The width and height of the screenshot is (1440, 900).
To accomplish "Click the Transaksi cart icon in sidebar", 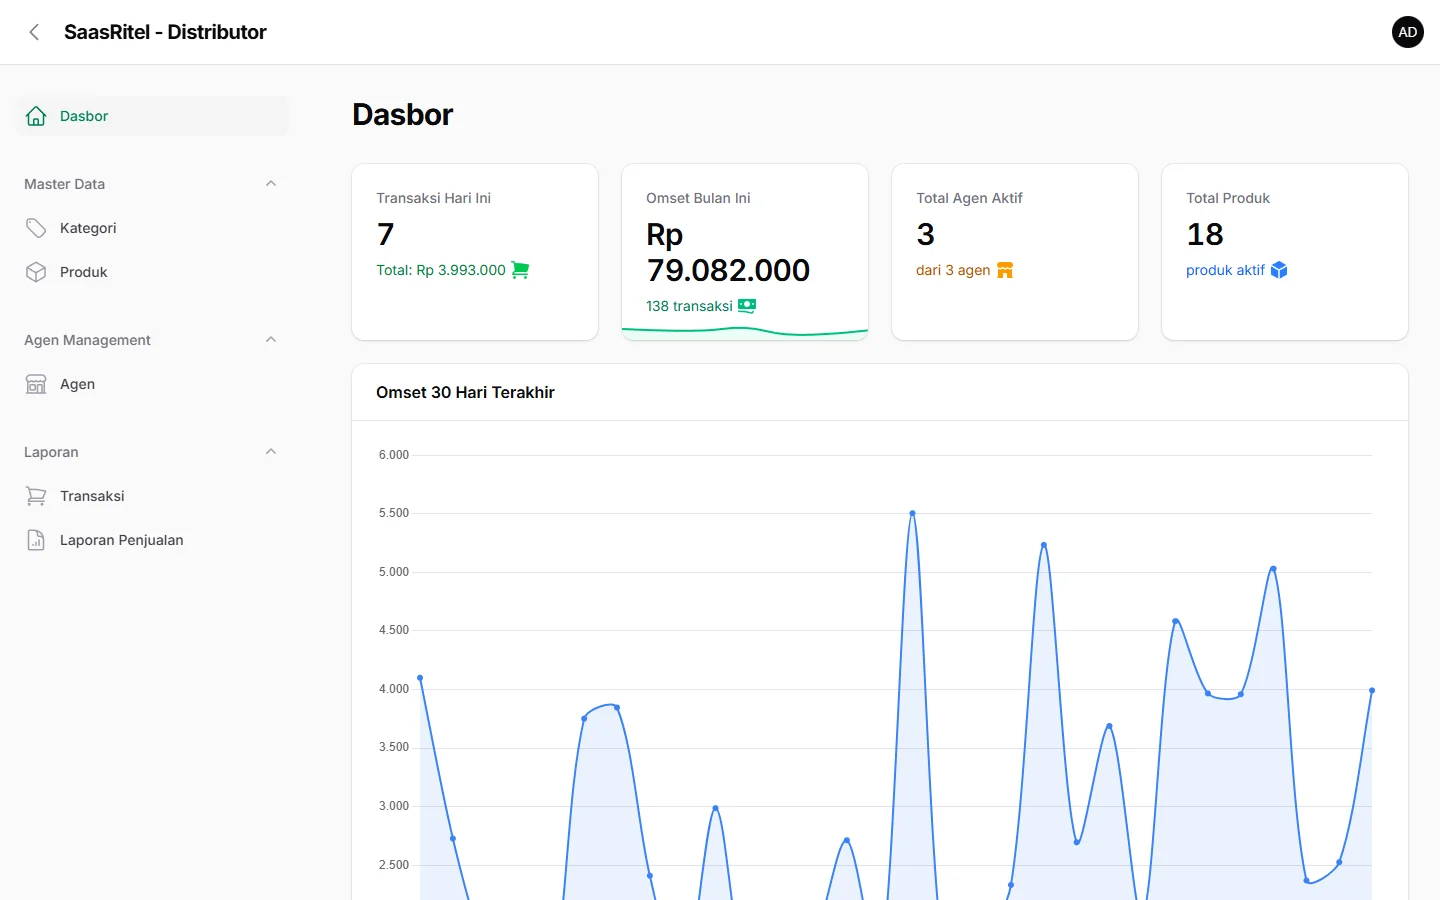I will 36,496.
